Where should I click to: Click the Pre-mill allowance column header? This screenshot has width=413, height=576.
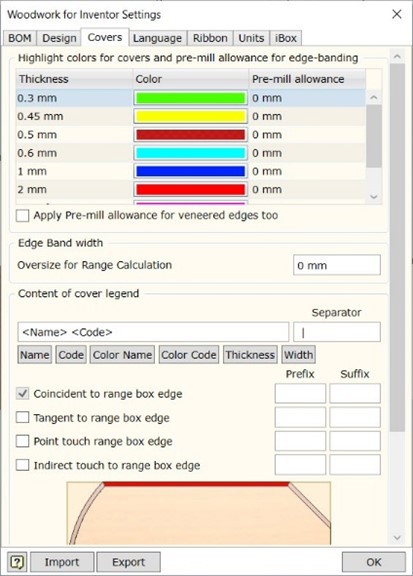pyautogui.click(x=307, y=79)
